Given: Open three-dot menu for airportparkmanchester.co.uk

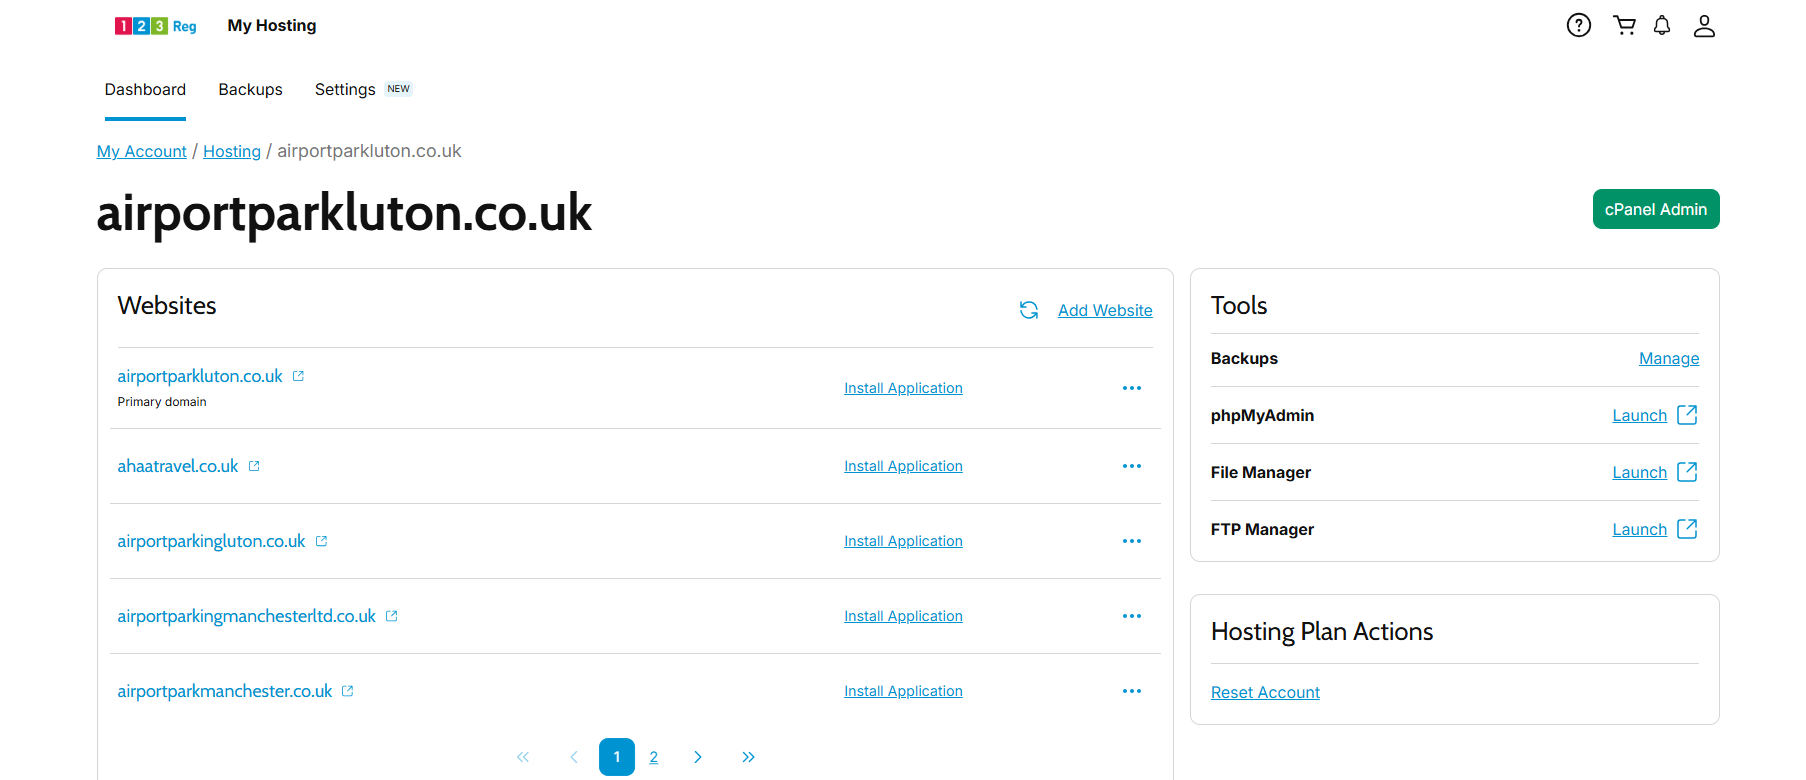Looking at the screenshot, I should [x=1132, y=691].
